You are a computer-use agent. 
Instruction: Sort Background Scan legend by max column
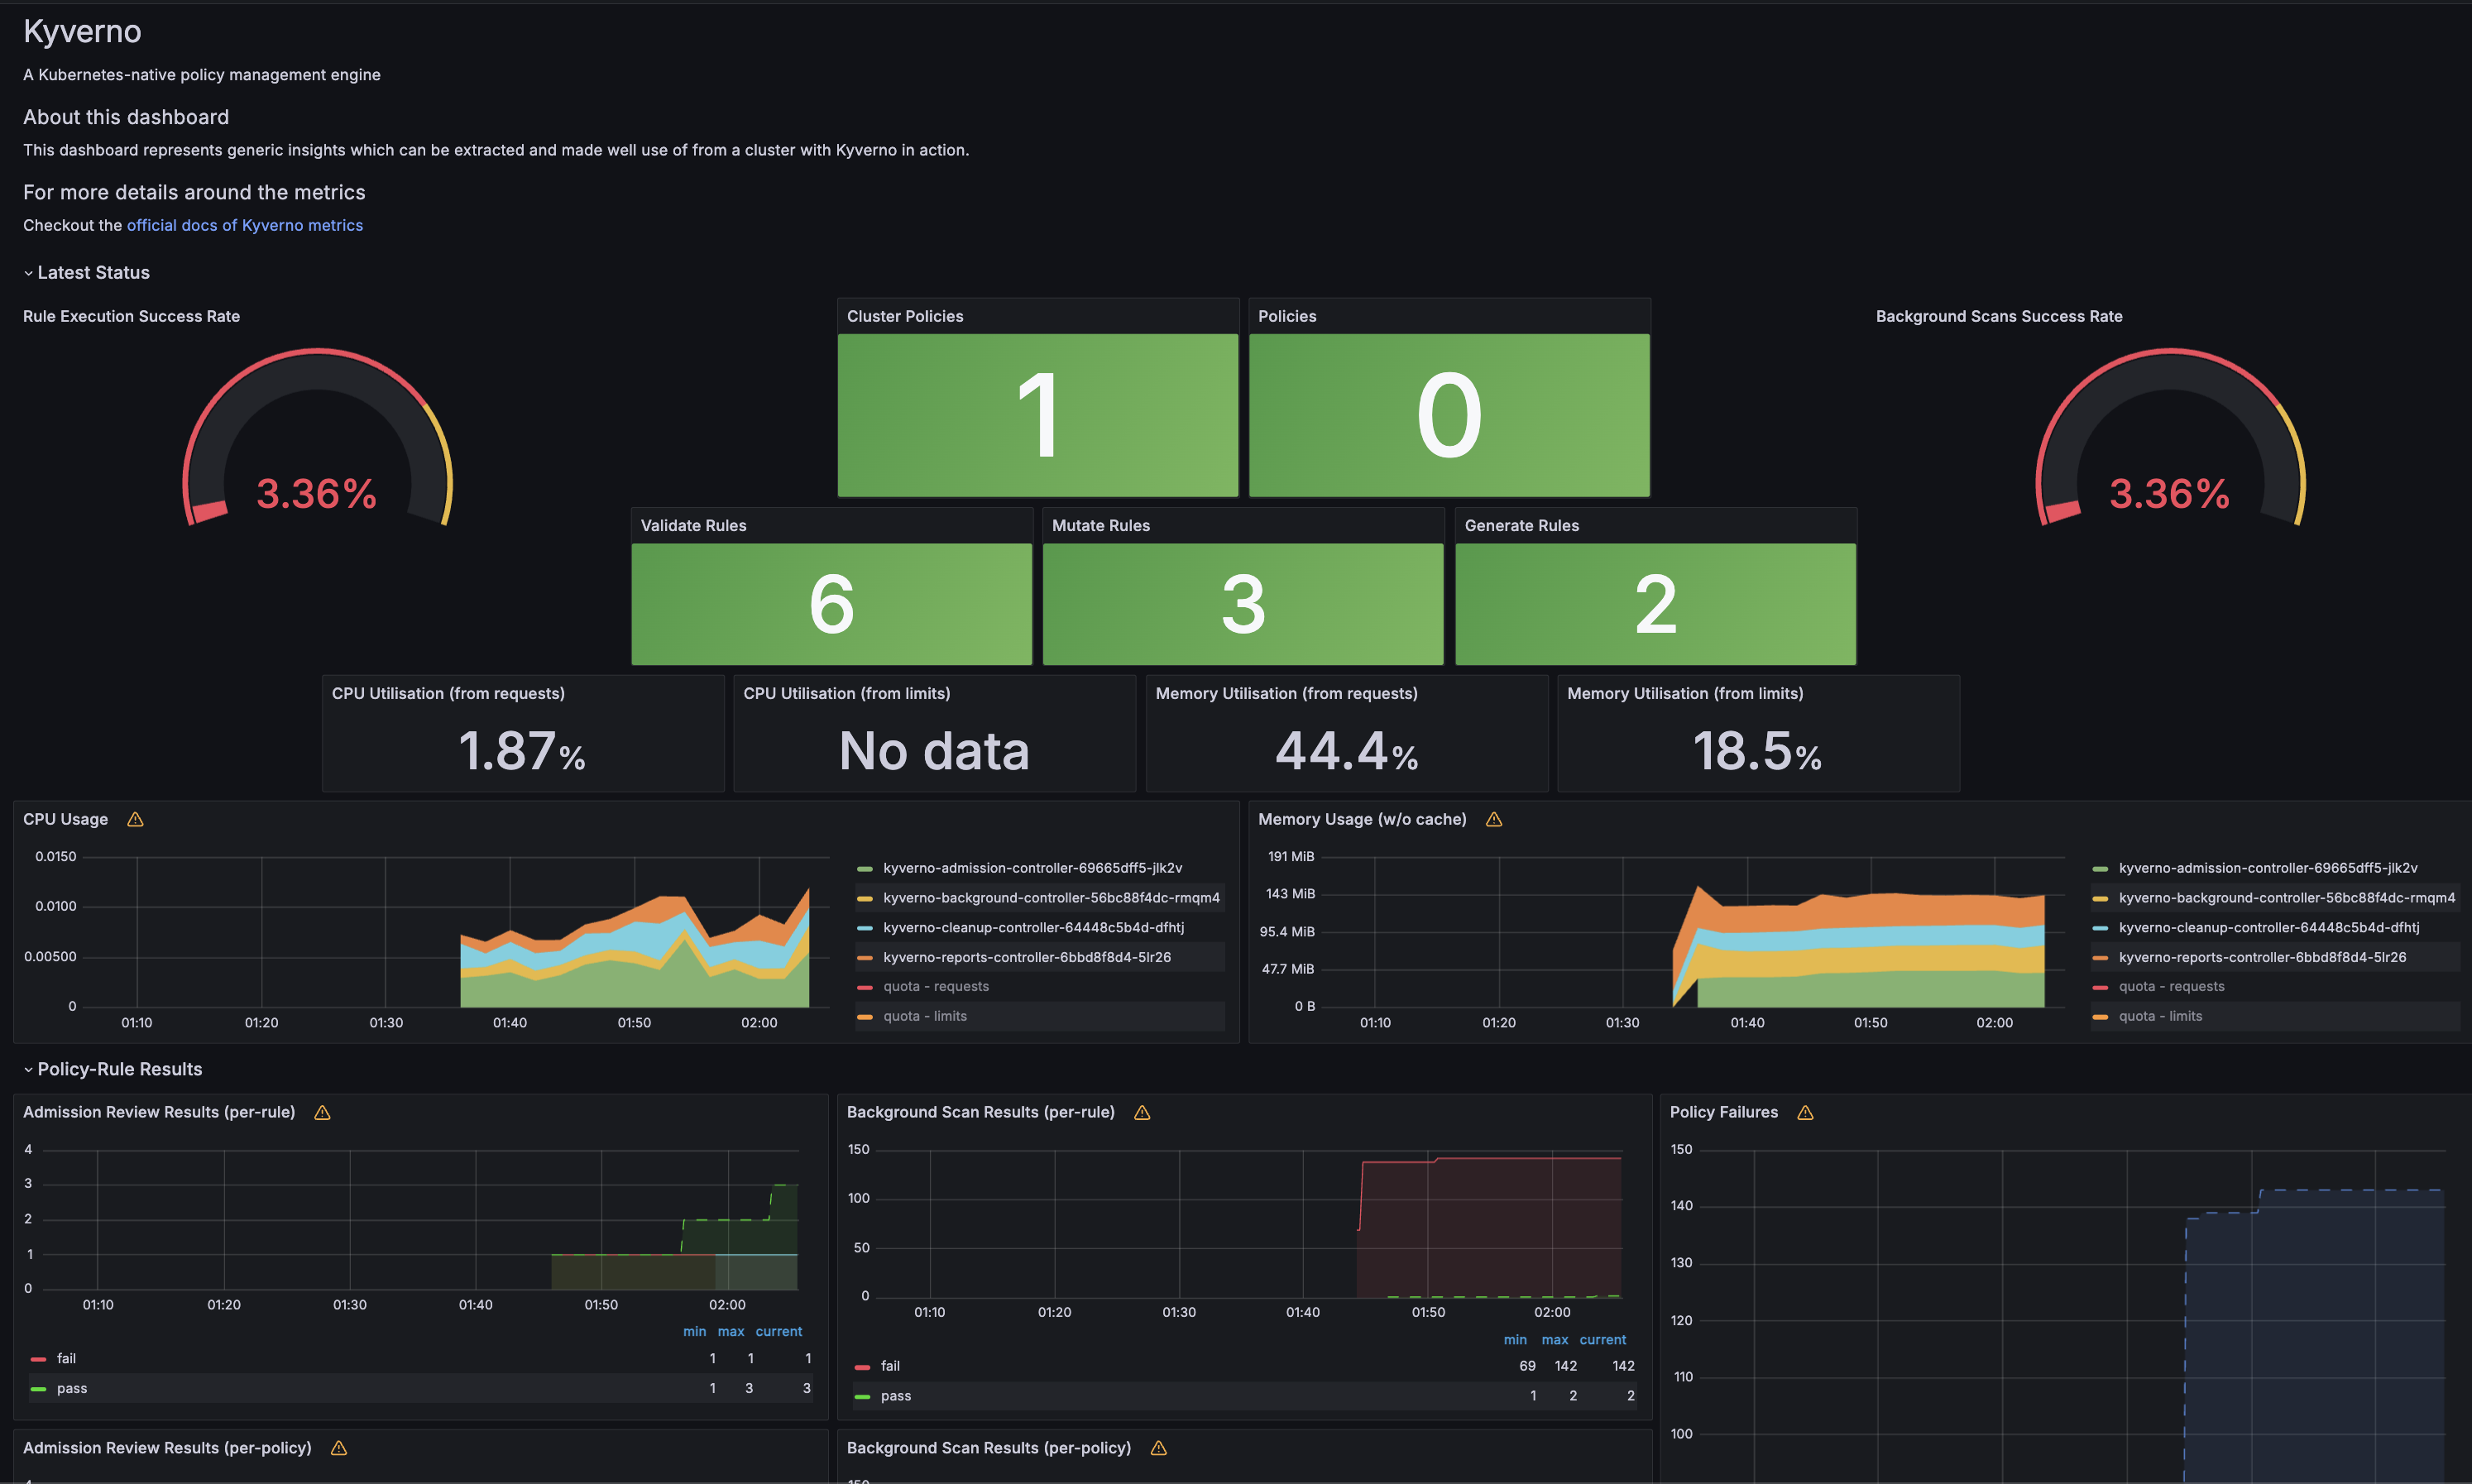tap(1554, 1340)
